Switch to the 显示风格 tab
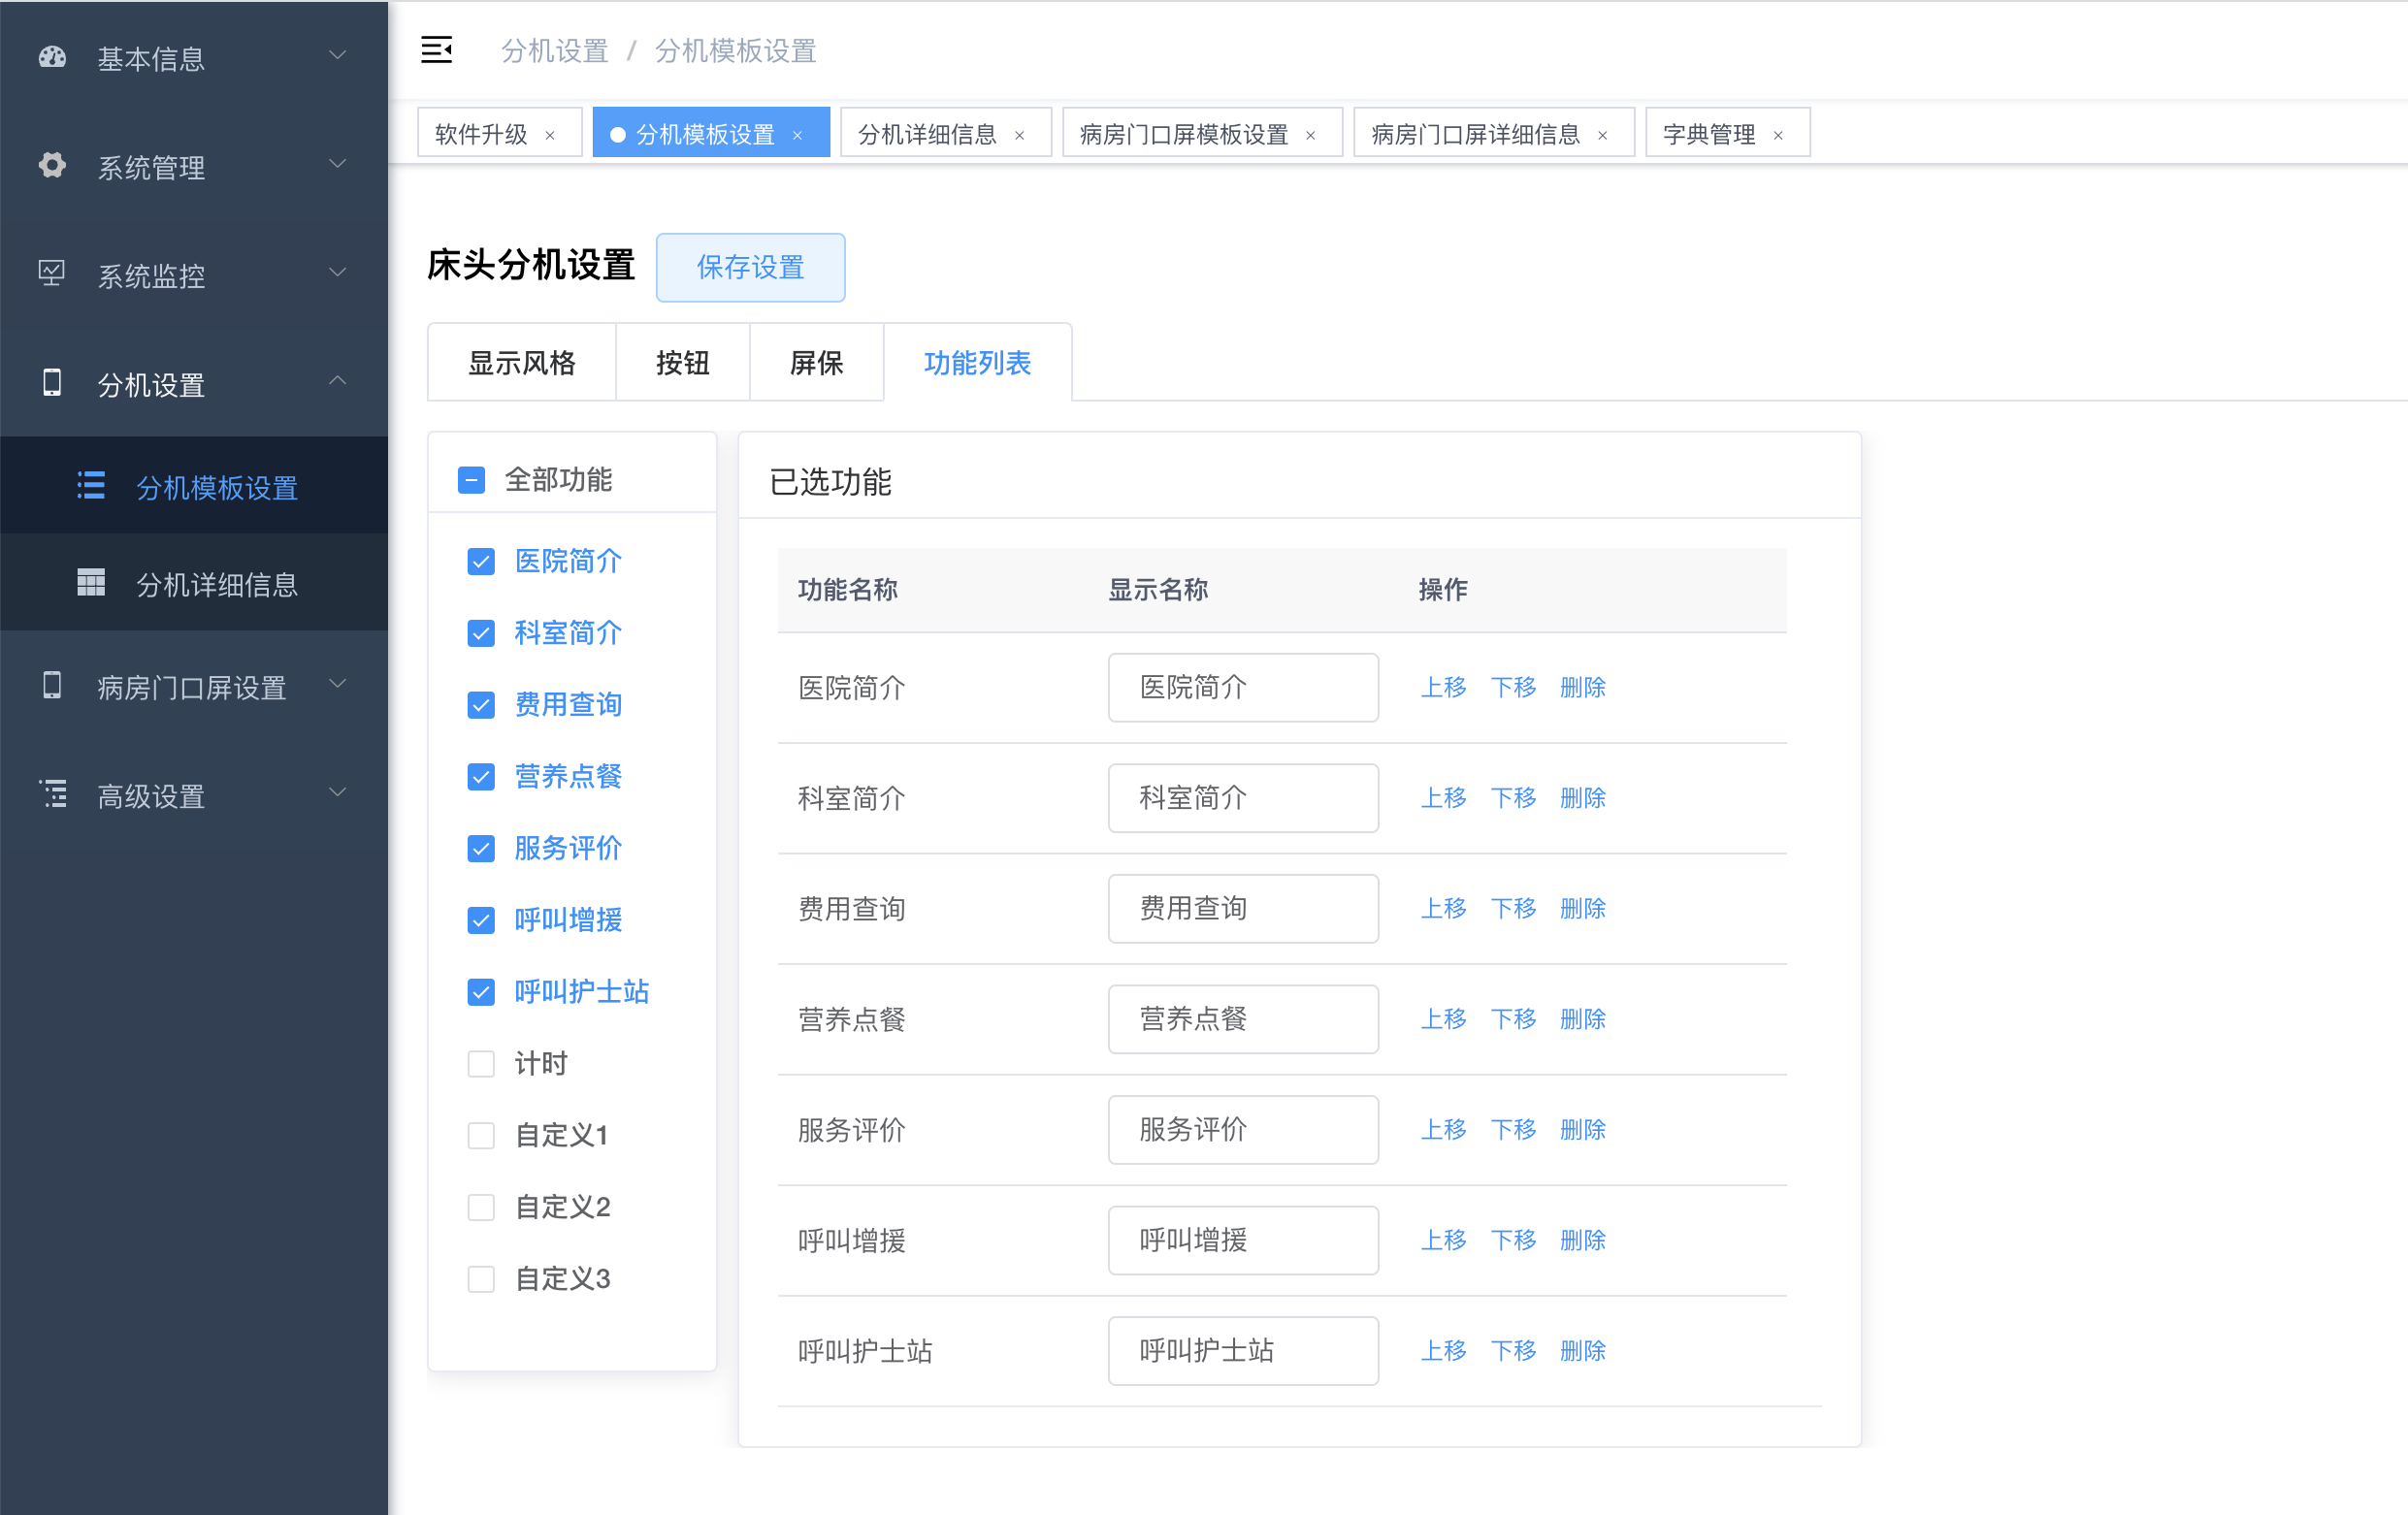 pyautogui.click(x=521, y=363)
